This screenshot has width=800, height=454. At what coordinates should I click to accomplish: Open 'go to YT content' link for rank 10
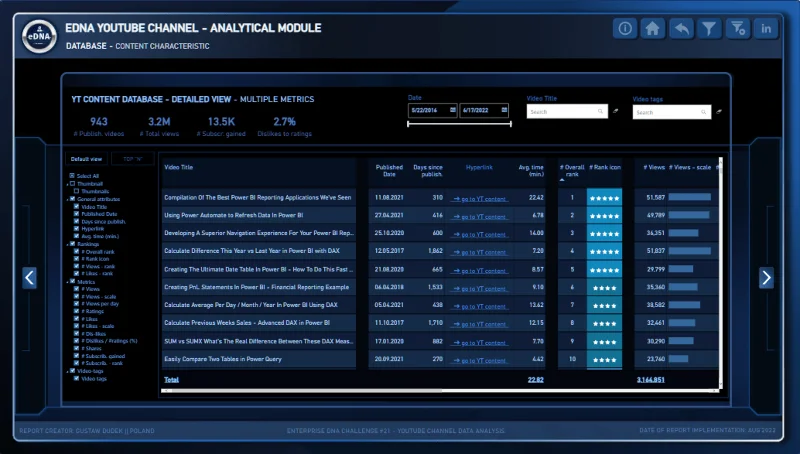coord(480,361)
